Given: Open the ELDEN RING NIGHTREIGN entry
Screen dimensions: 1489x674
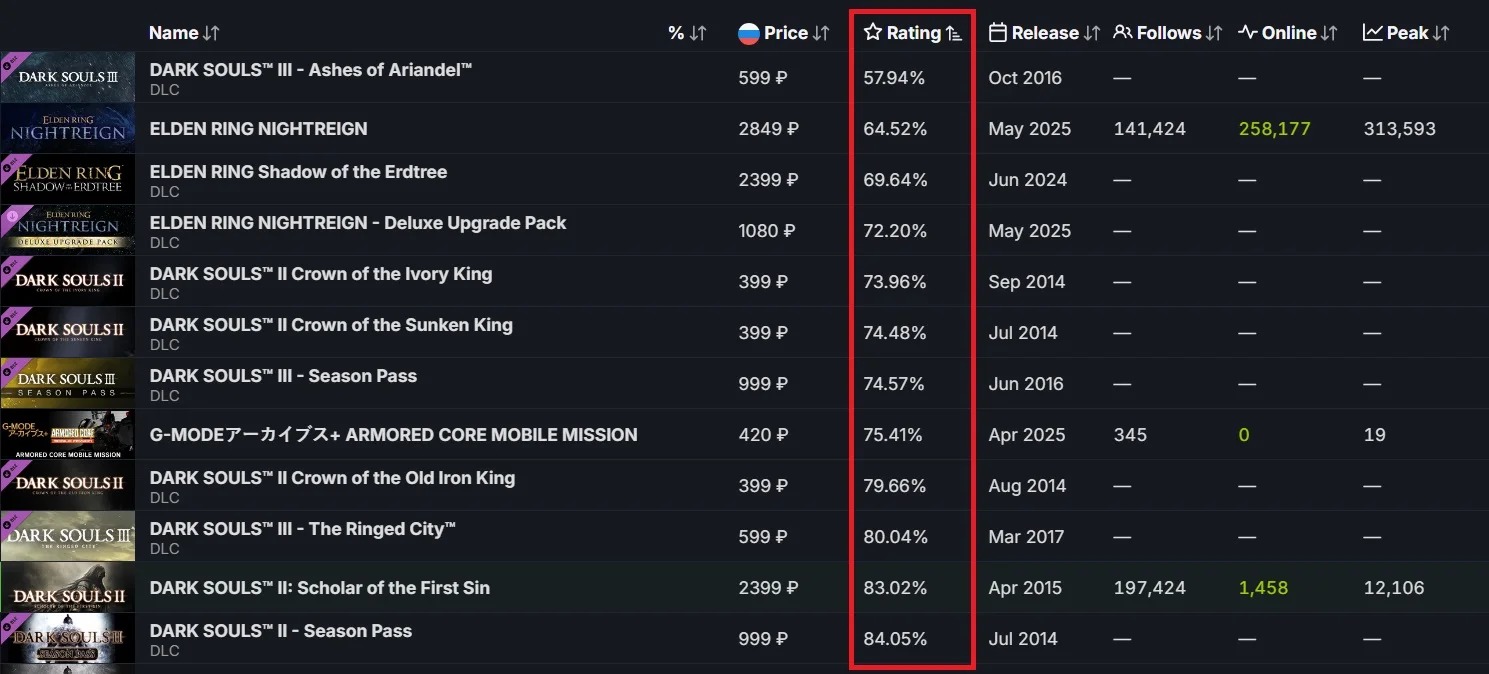Looking at the screenshot, I should pos(258,128).
